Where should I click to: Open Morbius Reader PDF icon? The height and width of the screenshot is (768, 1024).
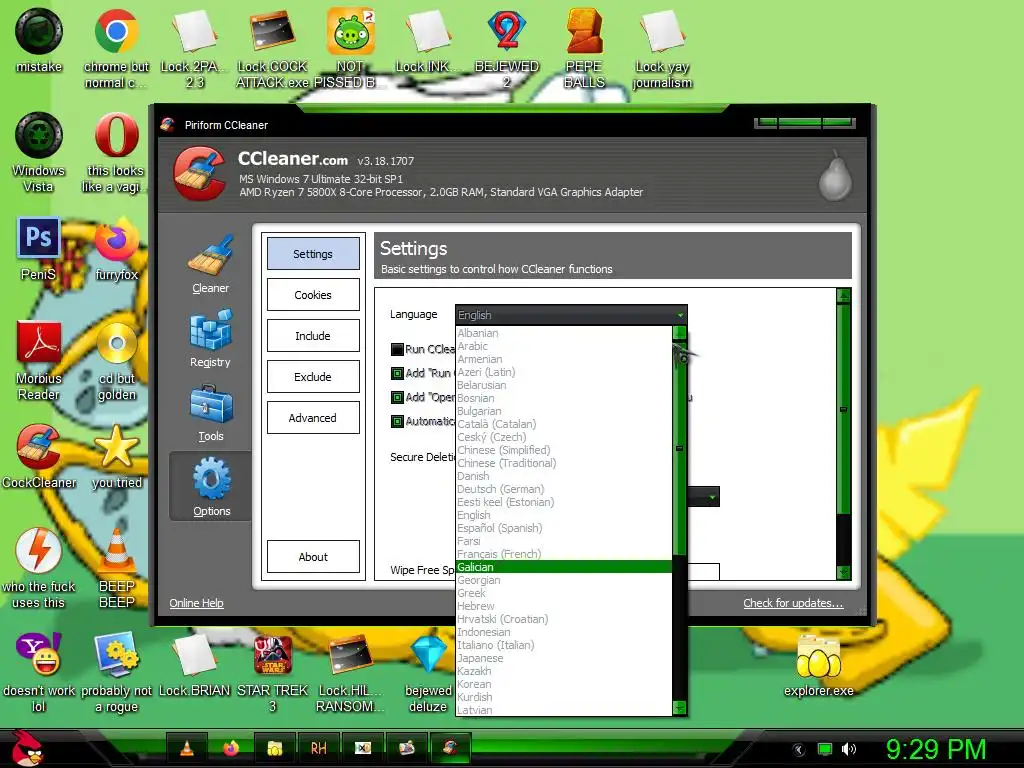(x=39, y=360)
